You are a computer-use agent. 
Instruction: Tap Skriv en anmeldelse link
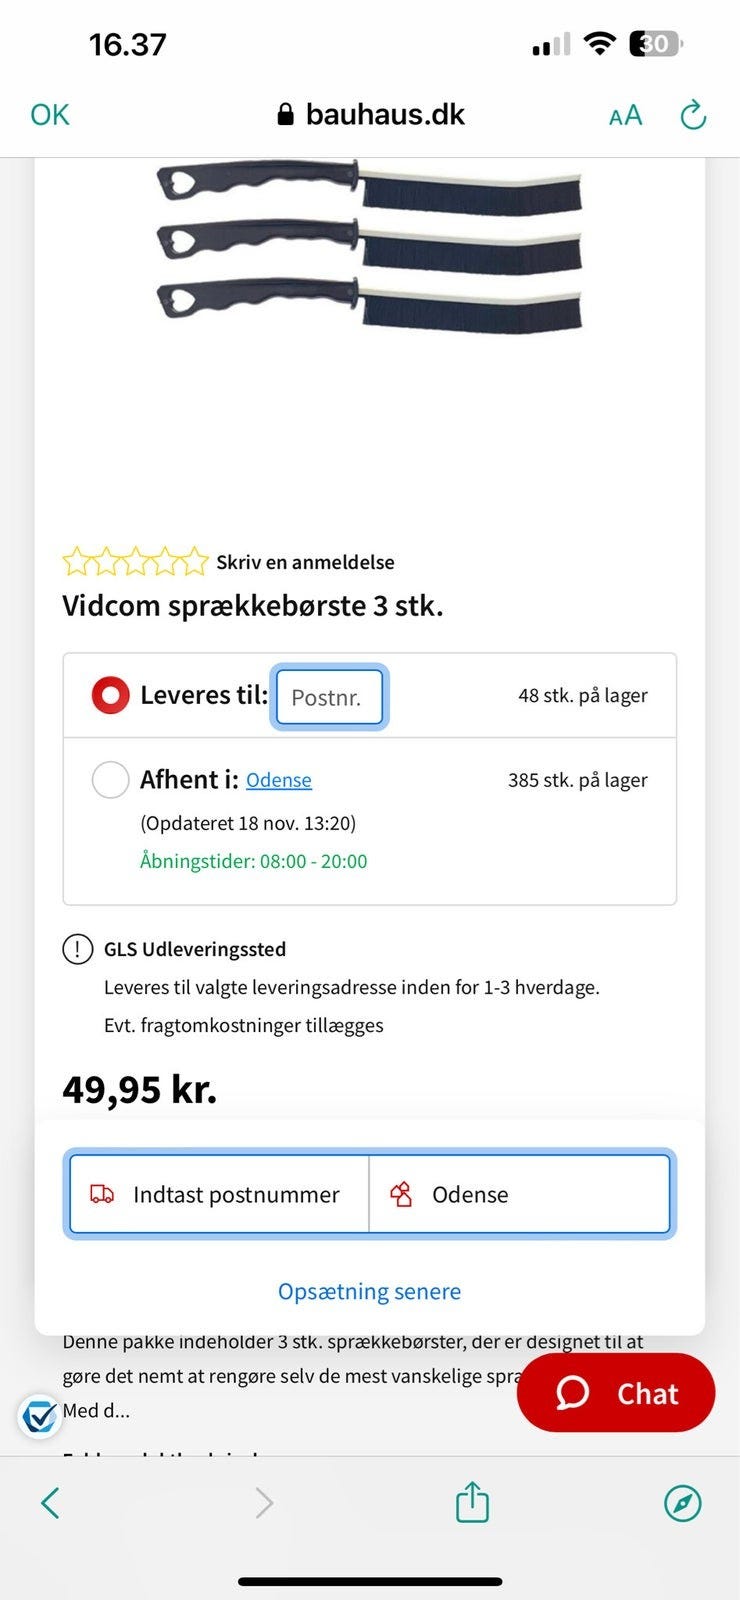tap(305, 562)
